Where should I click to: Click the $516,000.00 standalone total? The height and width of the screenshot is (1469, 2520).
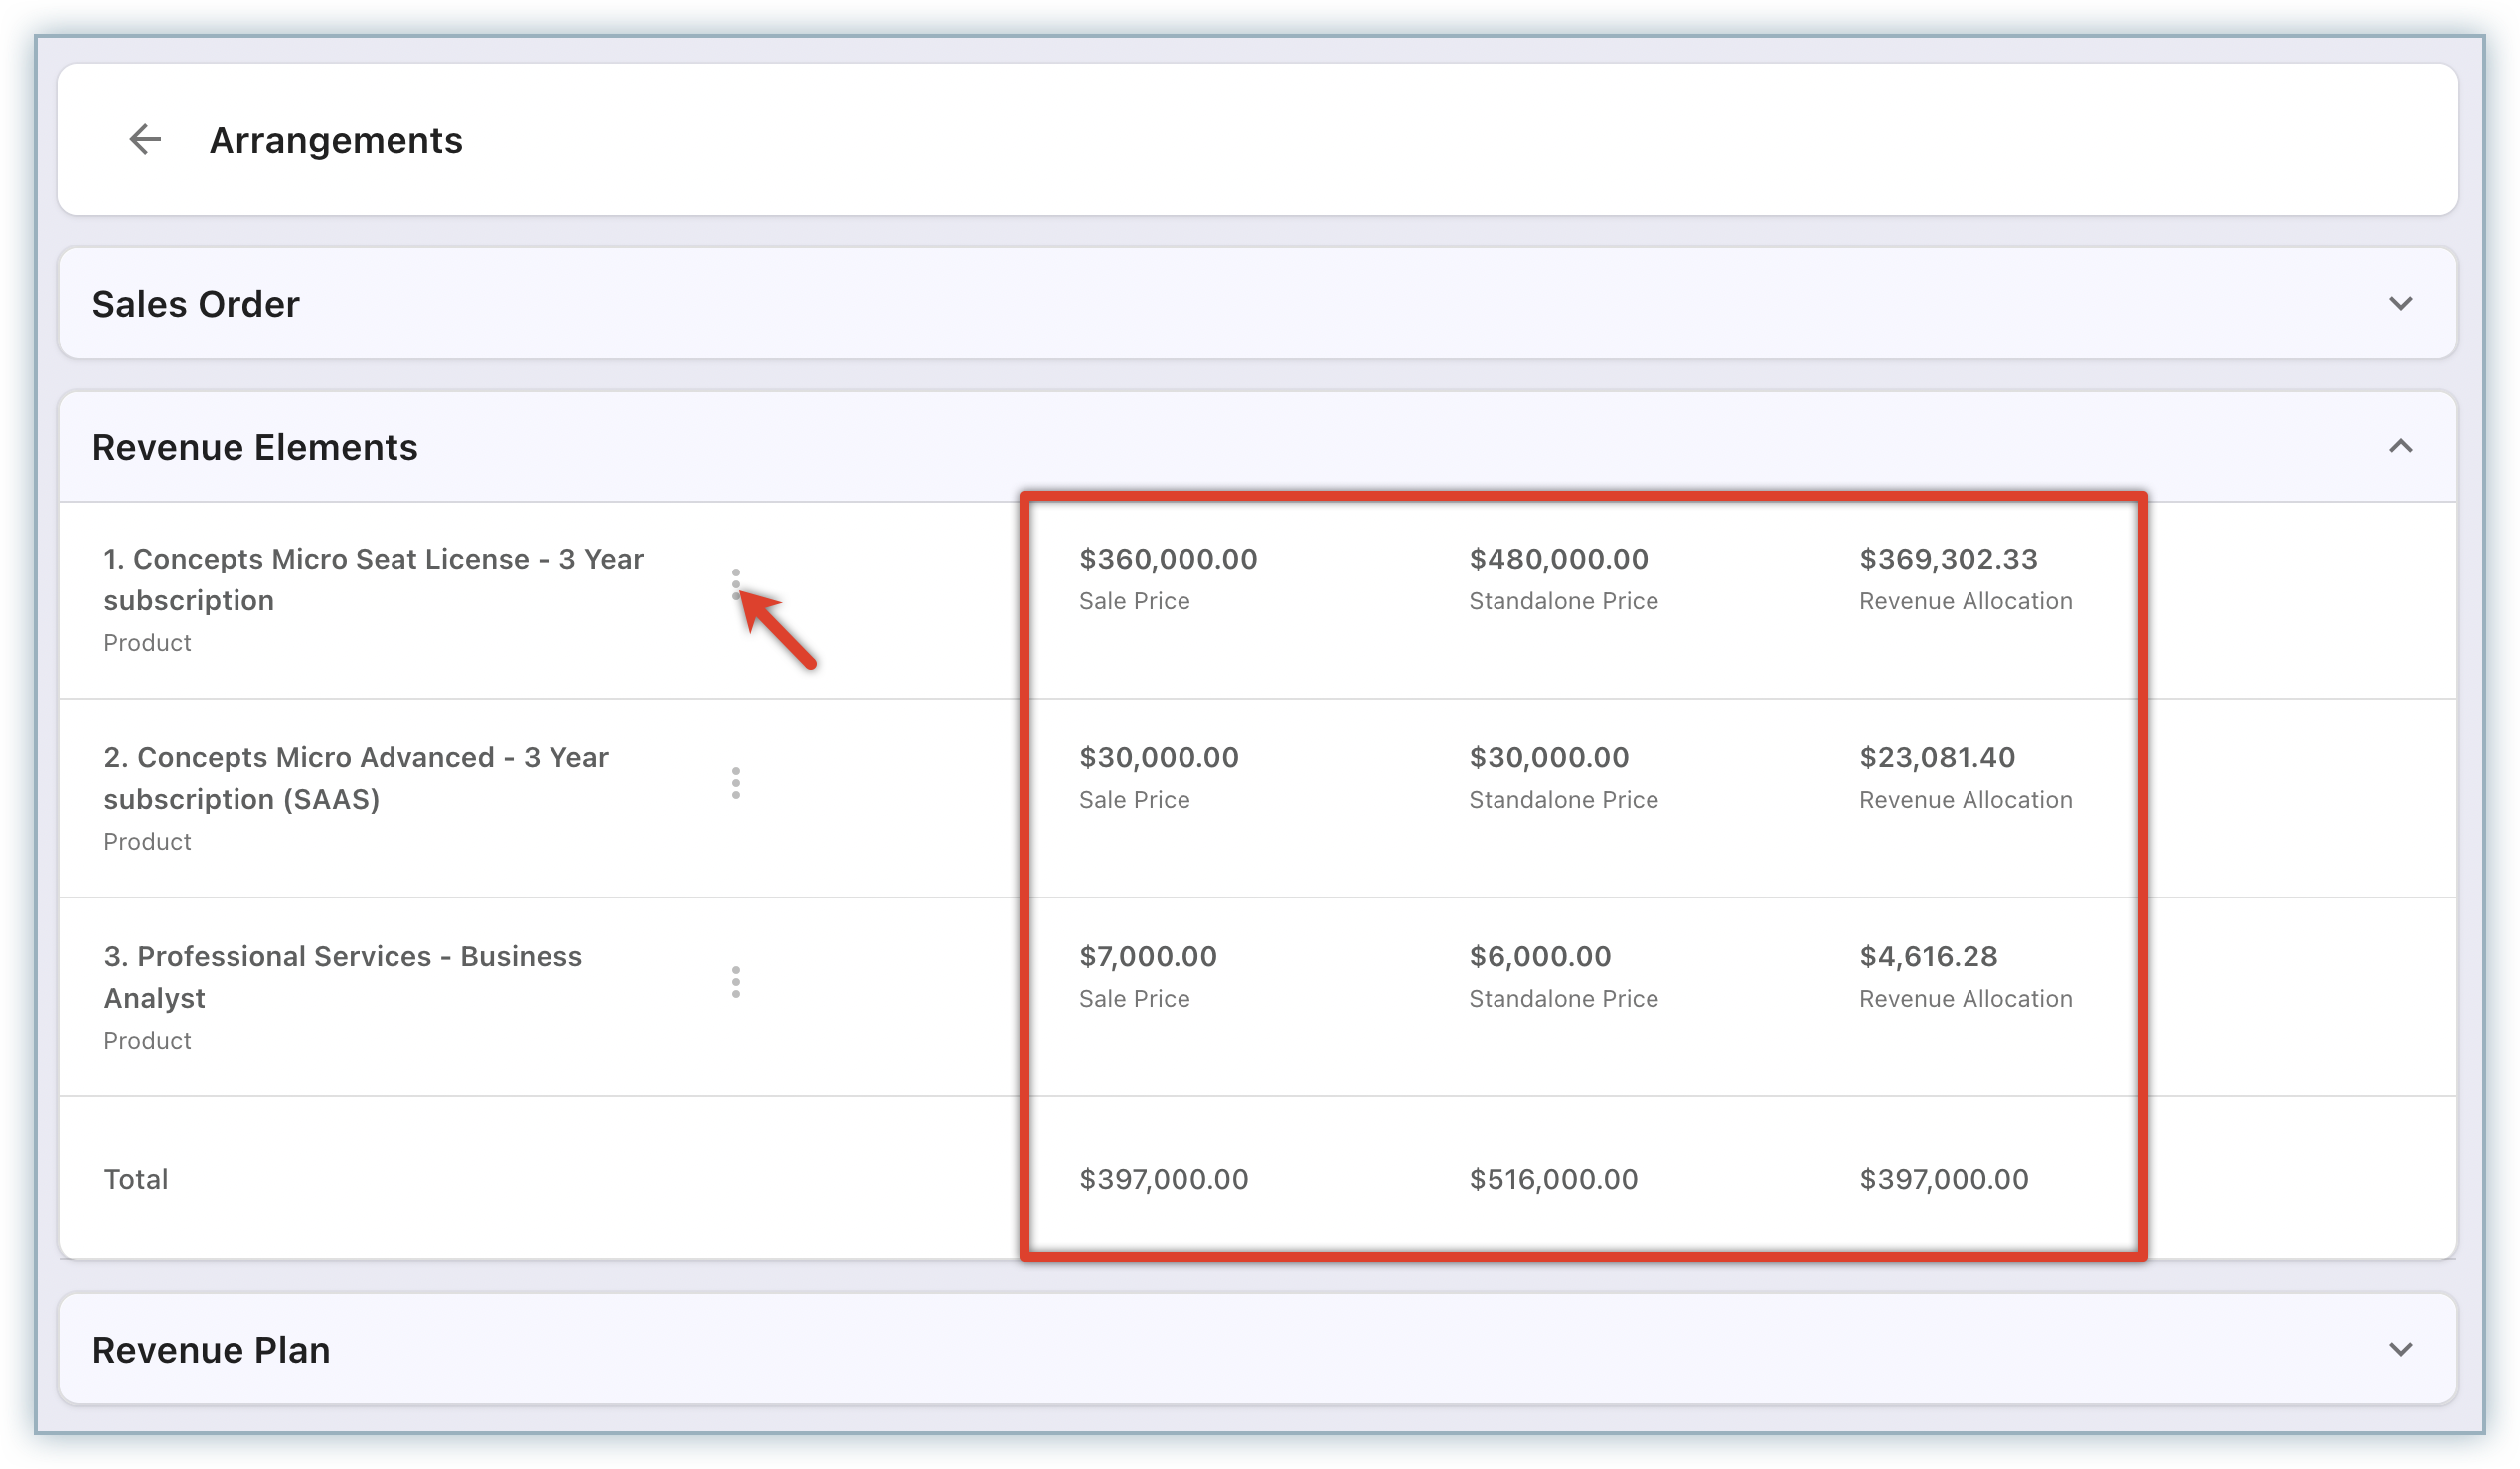pos(1553,1179)
